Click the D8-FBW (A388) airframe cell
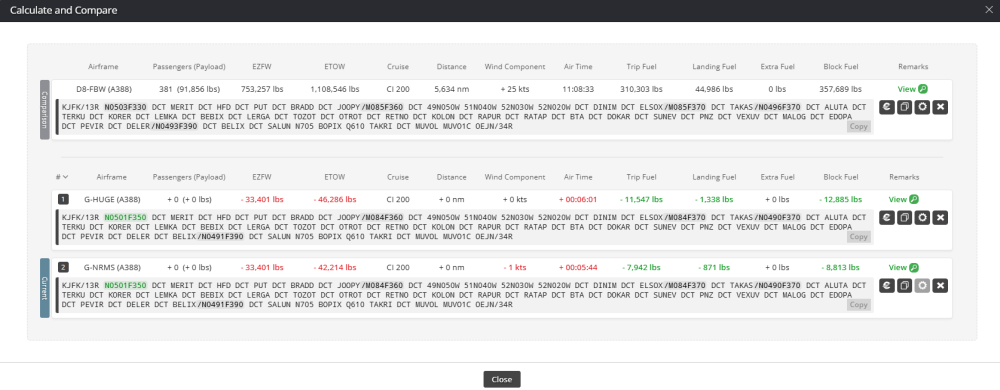The height and width of the screenshot is (390, 1000). click(x=103, y=89)
